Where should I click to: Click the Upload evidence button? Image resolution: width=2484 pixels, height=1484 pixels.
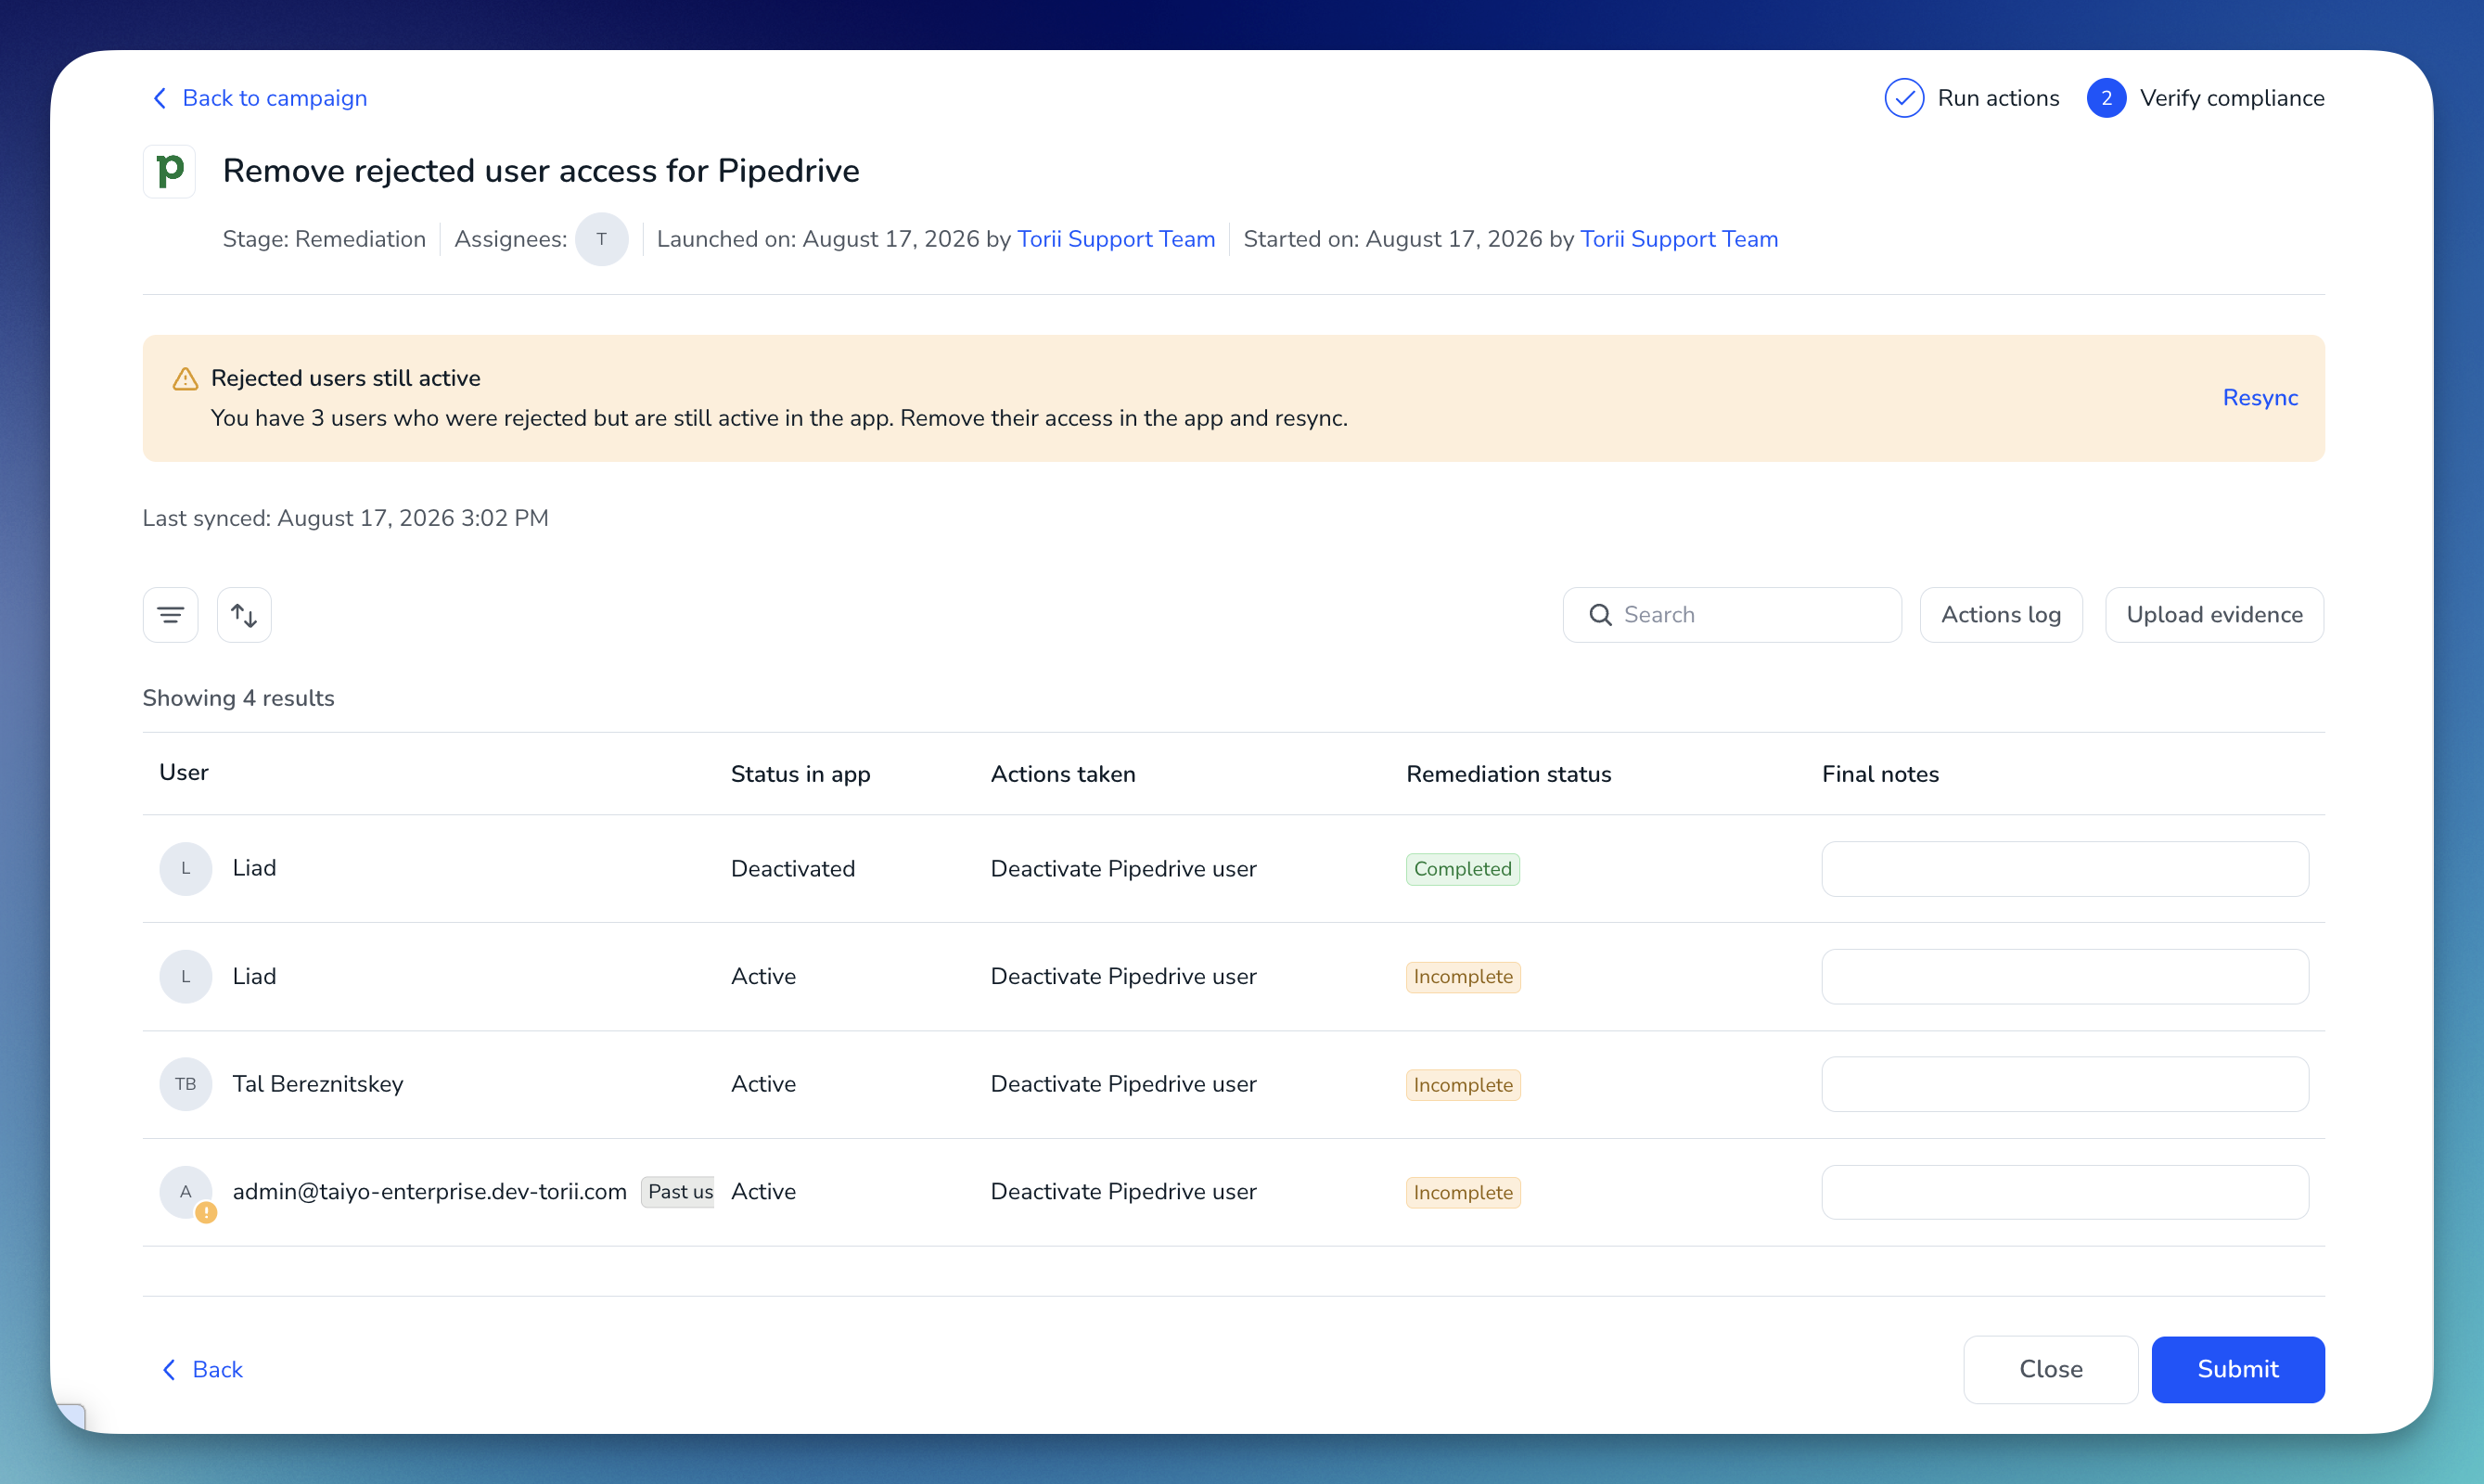coord(2214,615)
